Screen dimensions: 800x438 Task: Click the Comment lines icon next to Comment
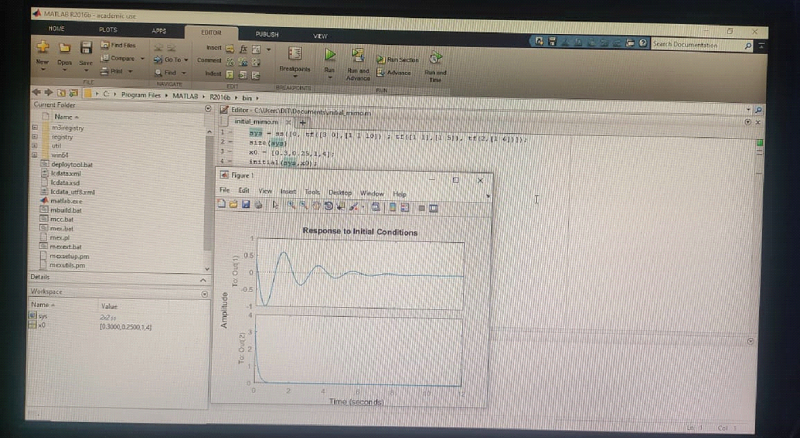click(230, 62)
